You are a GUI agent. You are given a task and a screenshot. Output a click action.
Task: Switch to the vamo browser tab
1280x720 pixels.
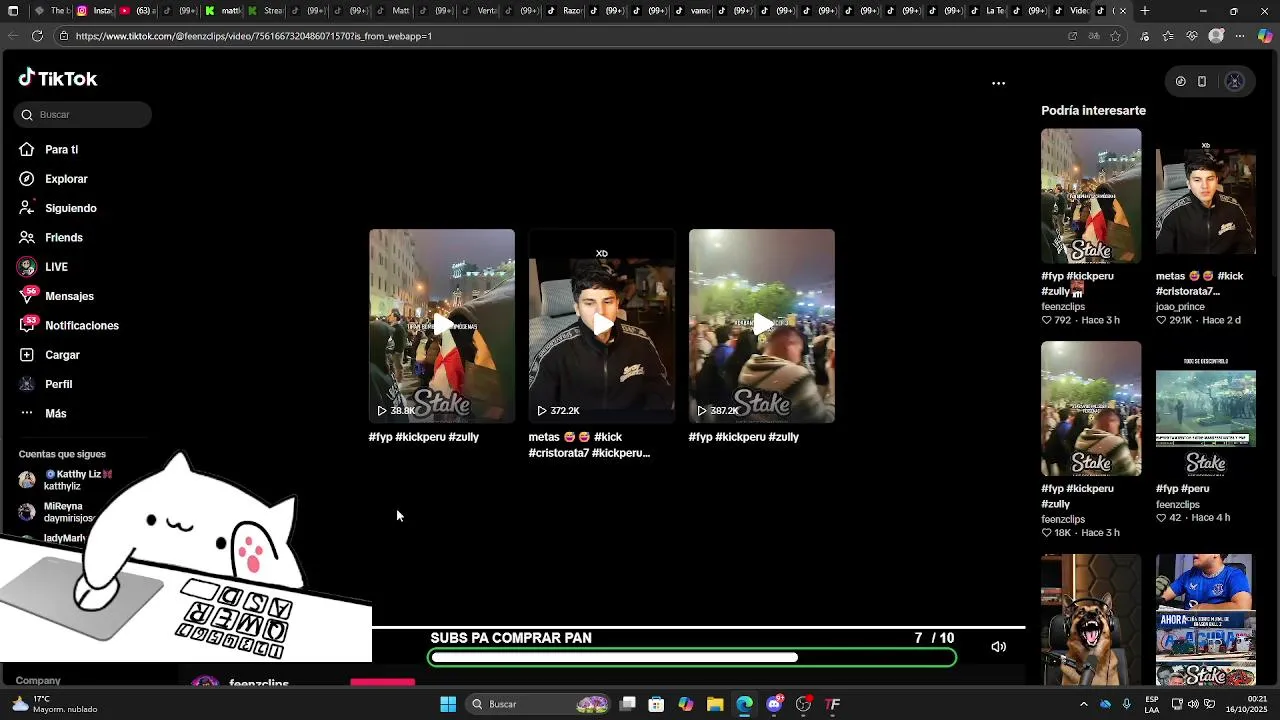click(x=693, y=11)
